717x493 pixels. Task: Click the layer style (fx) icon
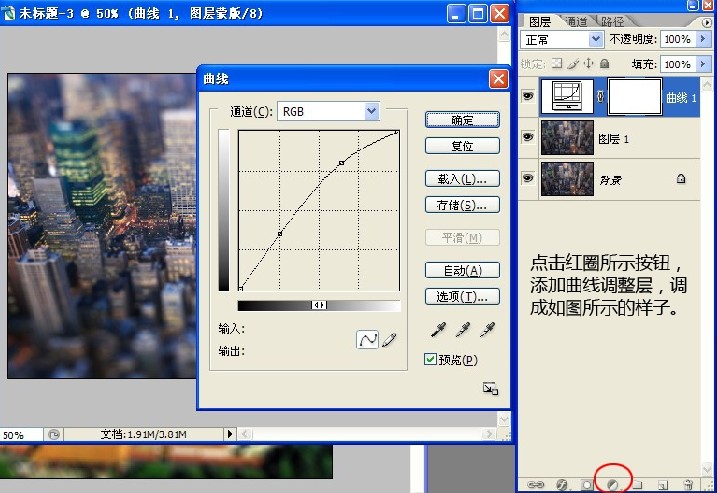pos(562,484)
